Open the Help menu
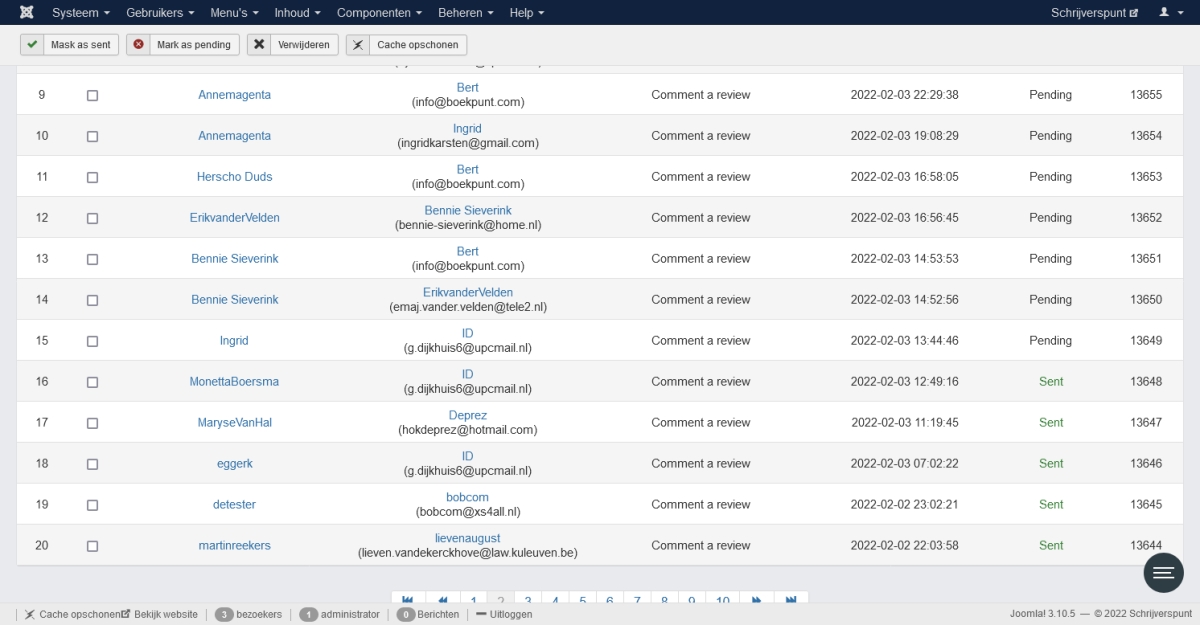 pos(526,12)
